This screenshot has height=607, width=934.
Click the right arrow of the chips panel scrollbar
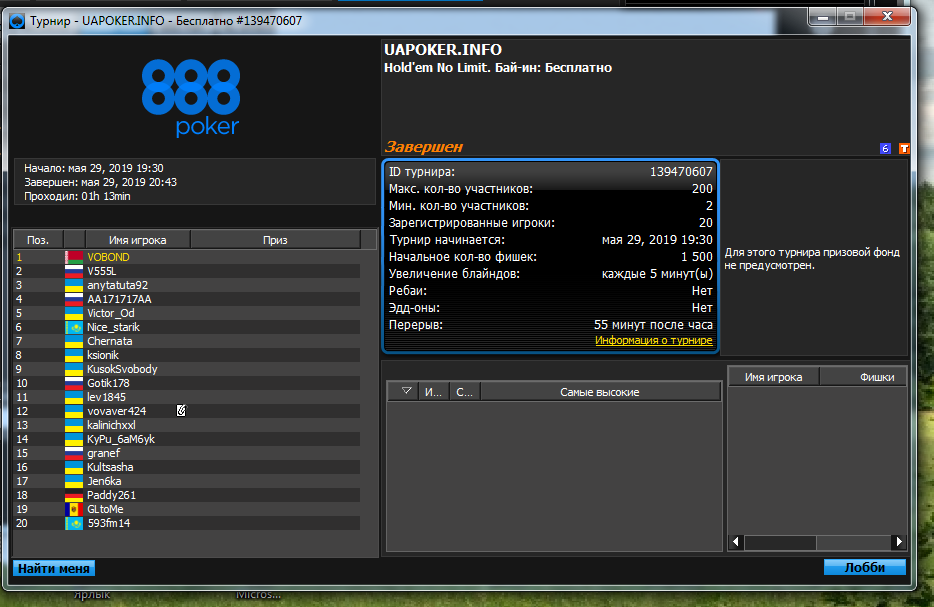(899, 542)
